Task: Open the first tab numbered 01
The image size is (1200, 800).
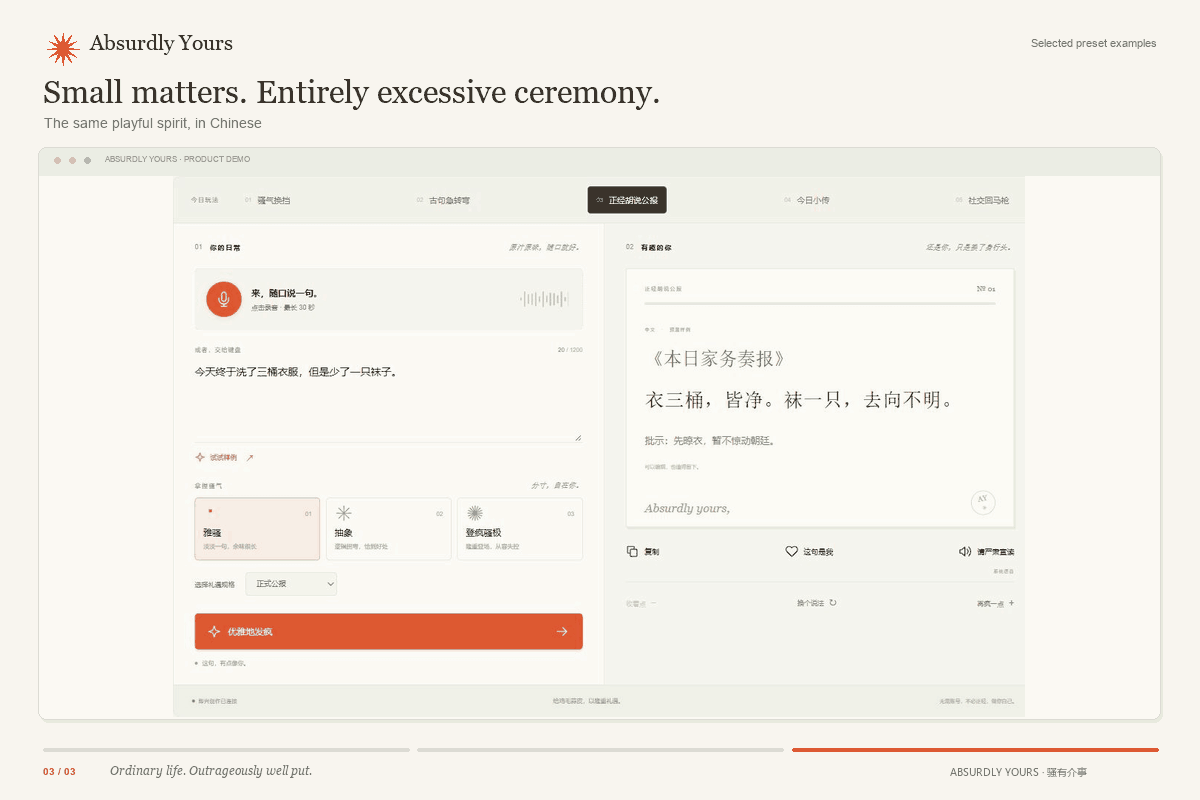Action: point(267,200)
